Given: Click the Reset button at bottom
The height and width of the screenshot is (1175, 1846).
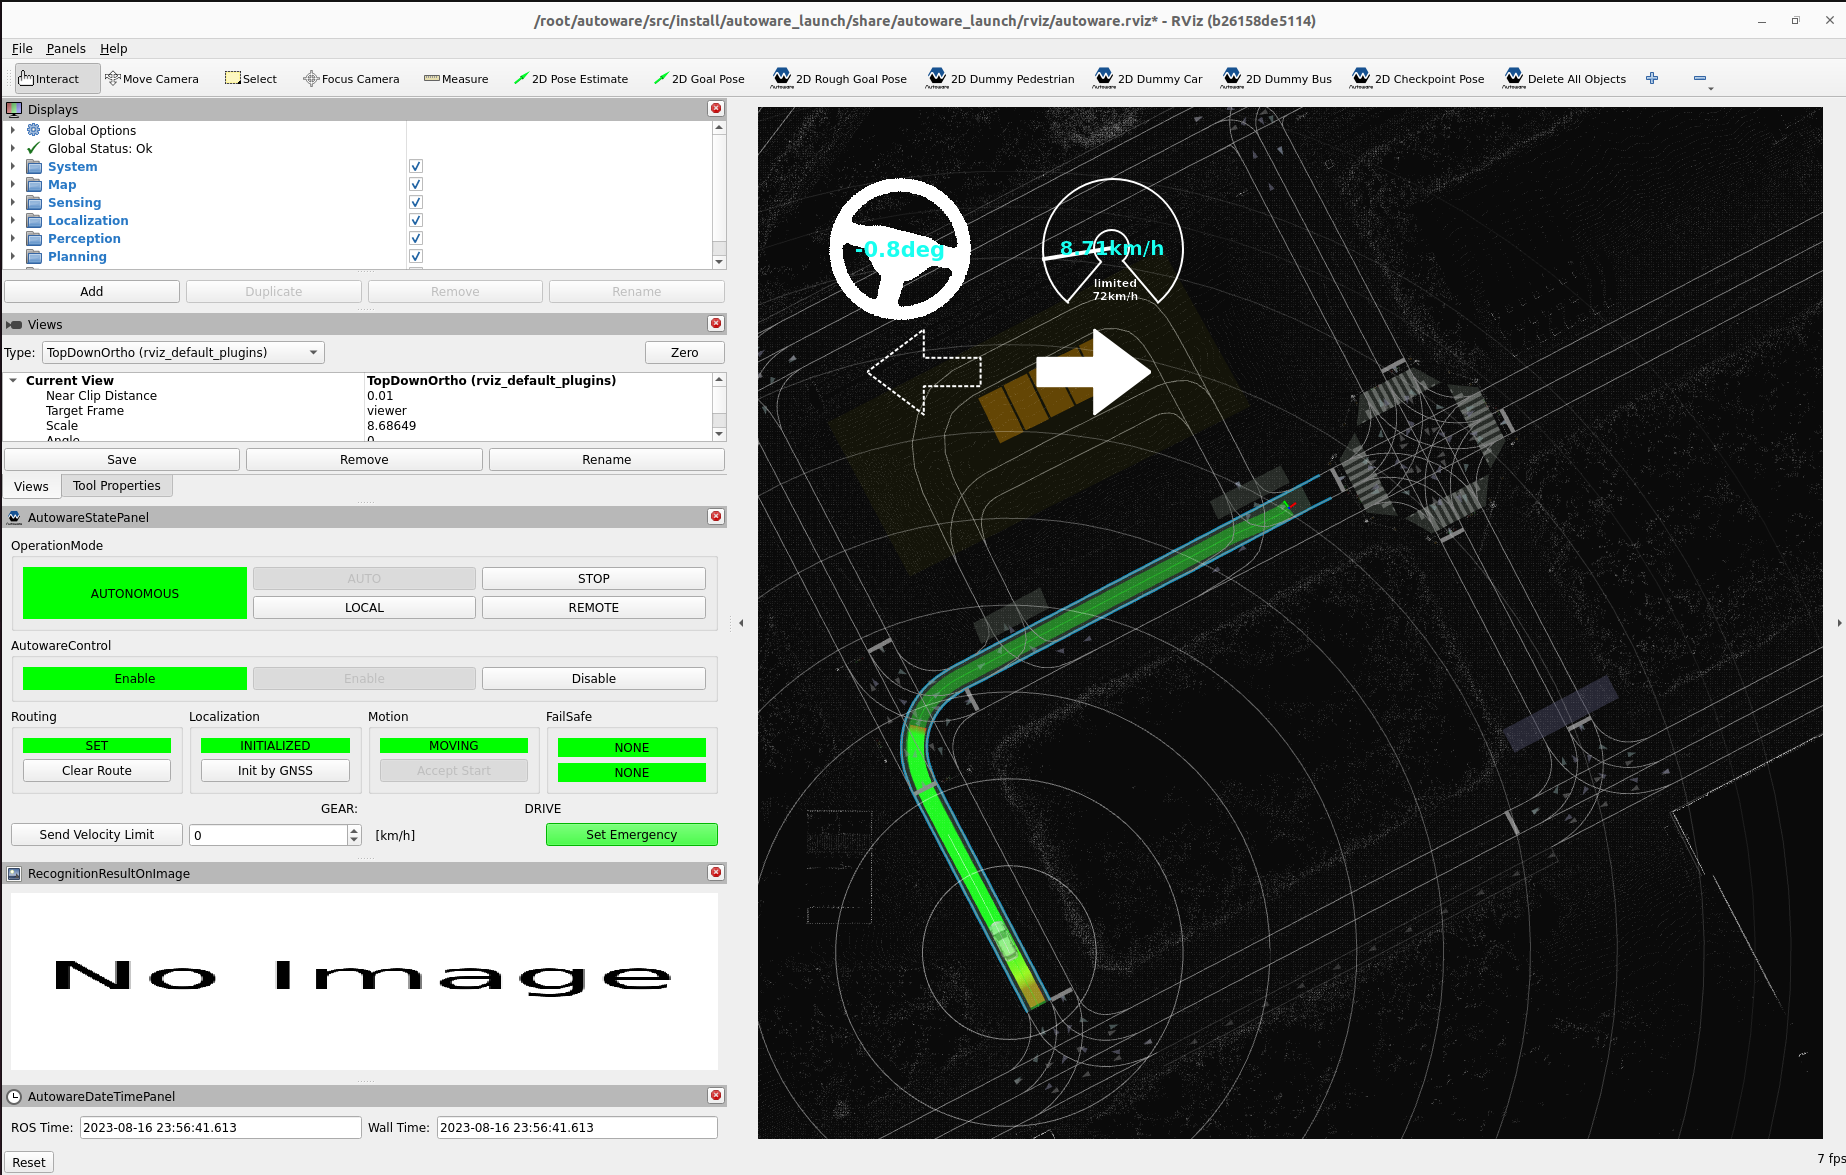Looking at the screenshot, I should click(x=29, y=1162).
